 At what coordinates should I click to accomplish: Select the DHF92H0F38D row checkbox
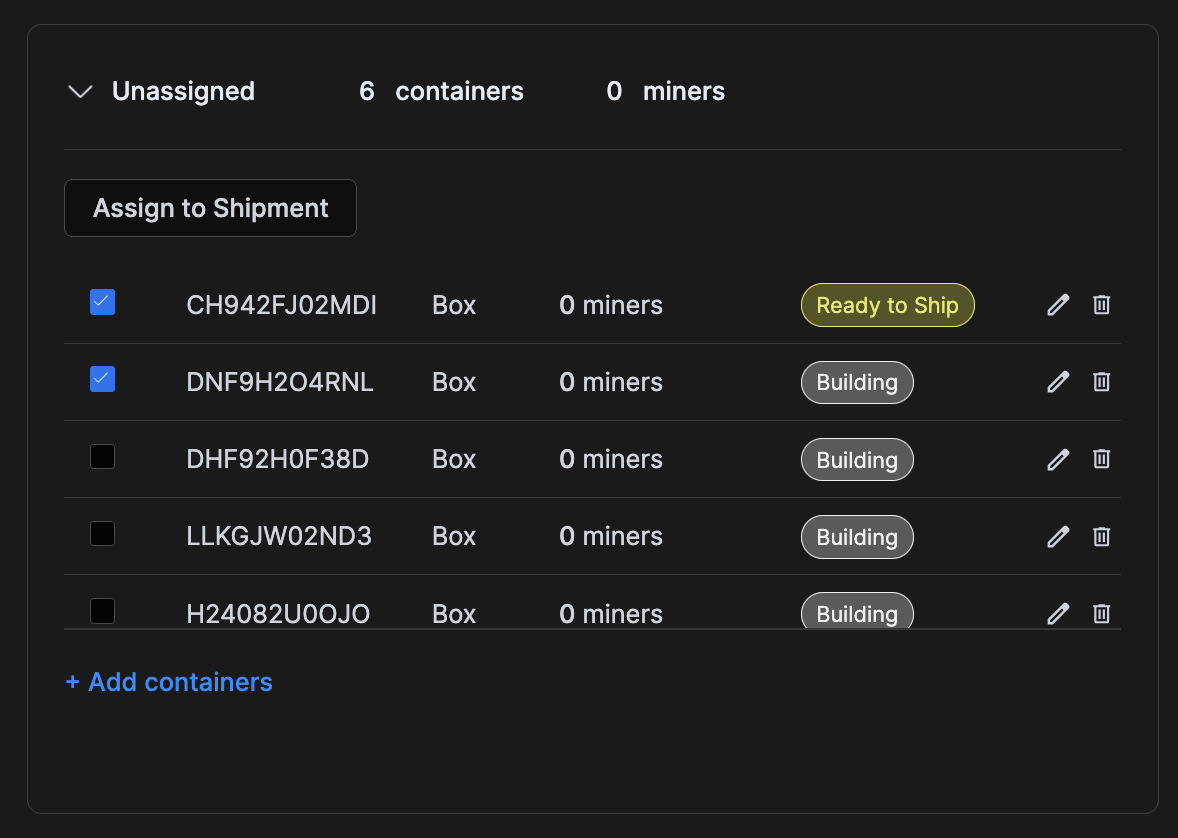point(102,456)
